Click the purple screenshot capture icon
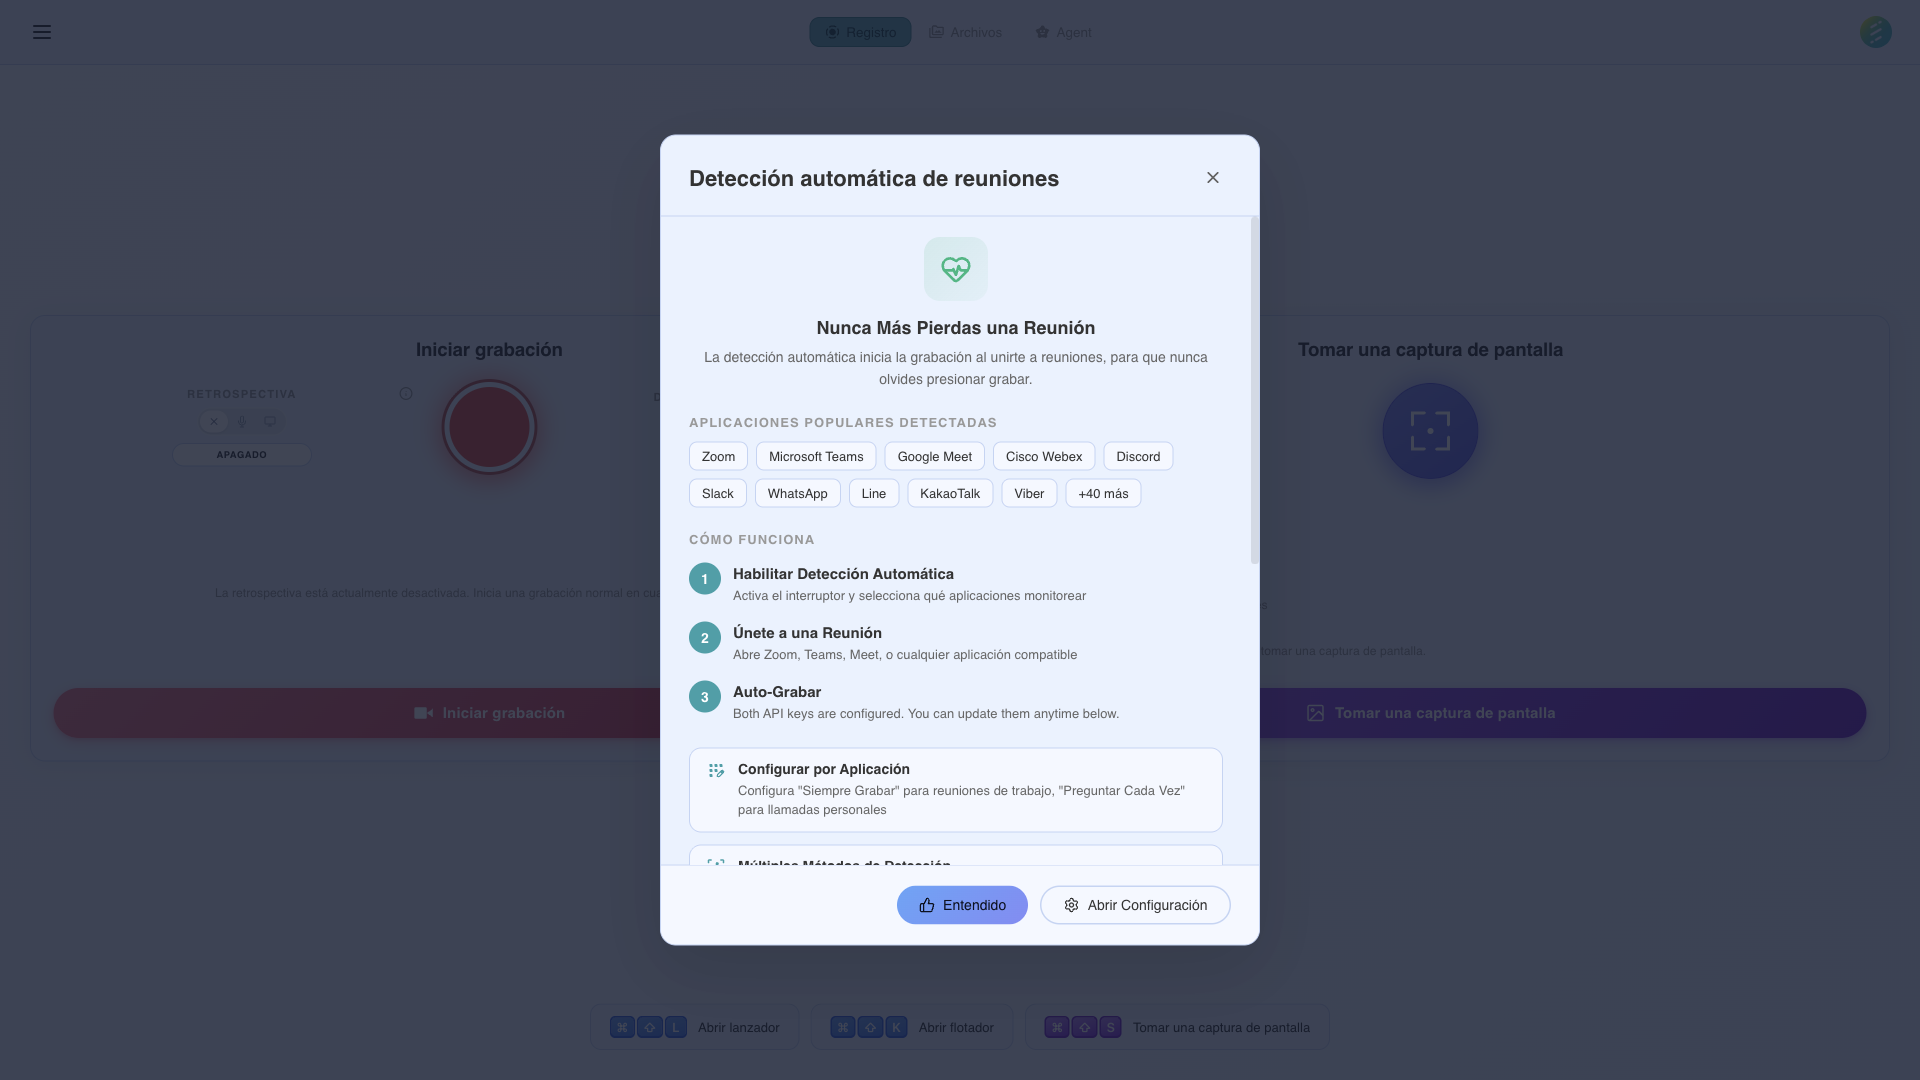This screenshot has height=1080, width=1920. click(1429, 430)
